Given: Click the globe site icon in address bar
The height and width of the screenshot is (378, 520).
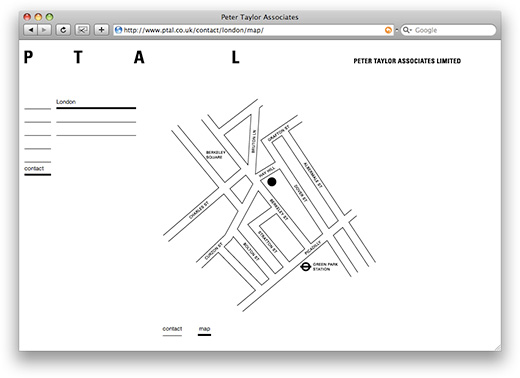Looking at the screenshot, I should pos(118,30).
